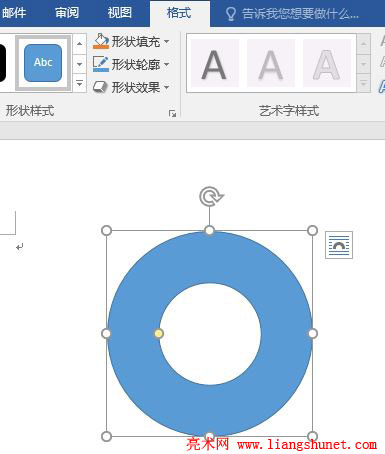Apply the second light gray WordArt style
Image resolution: width=385 pixels, height=454 pixels.
271,63
